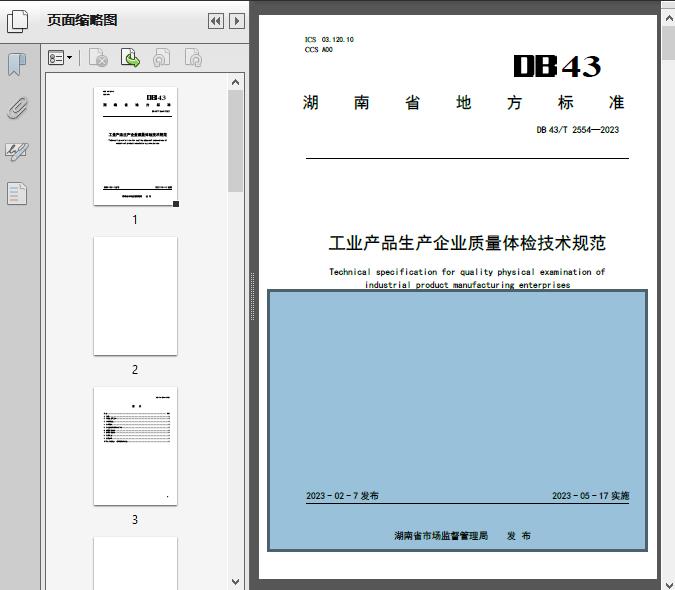The width and height of the screenshot is (675, 590).
Task: Click the extract pages green arrow icon
Action: tap(130, 58)
